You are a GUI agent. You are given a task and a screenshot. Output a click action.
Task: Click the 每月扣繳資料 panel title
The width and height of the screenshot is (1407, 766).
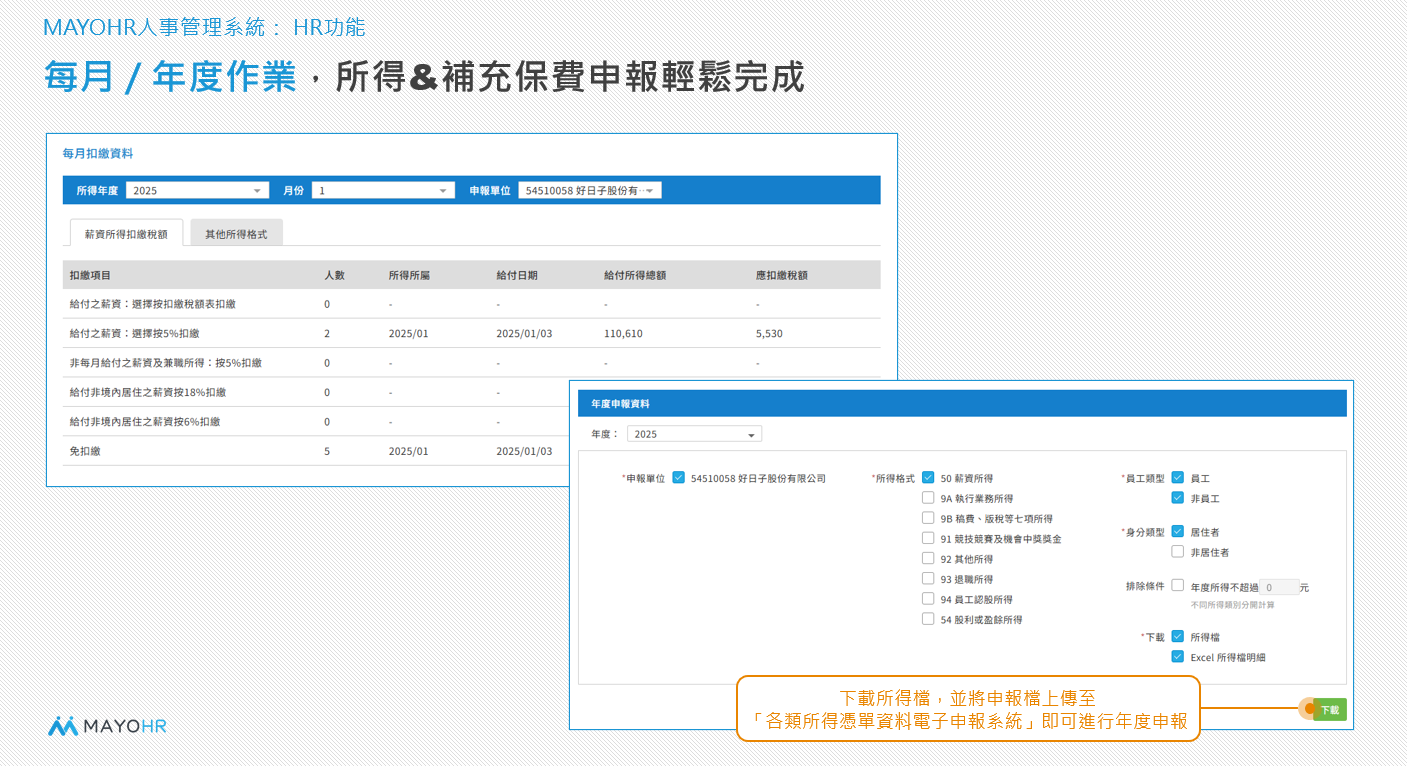click(x=98, y=153)
